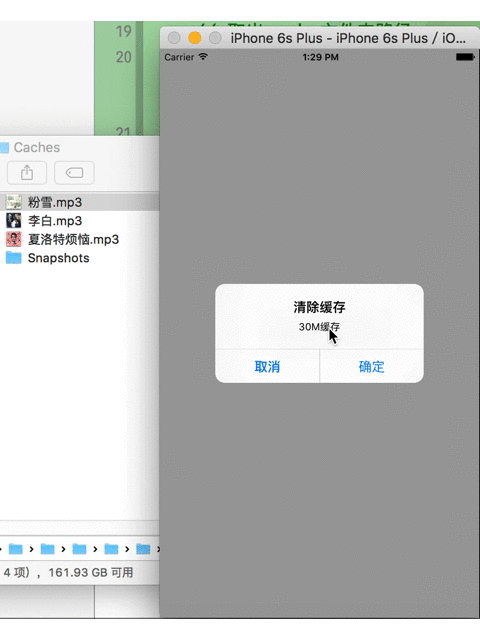Select the file 李白.mp3
This screenshot has width=480, height=640.
(x=80, y=221)
